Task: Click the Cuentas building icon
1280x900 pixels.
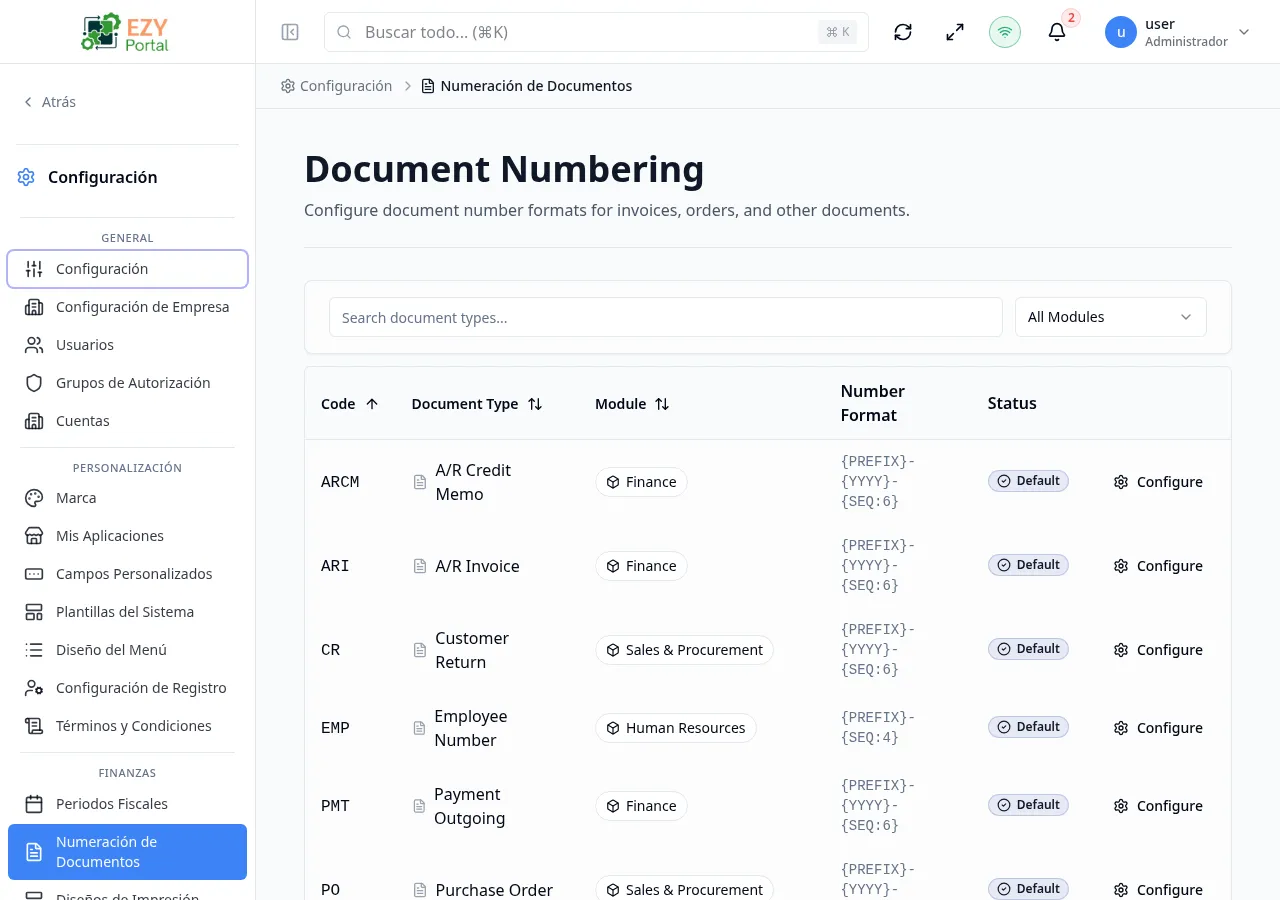Action: pyautogui.click(x=34, y=421)
